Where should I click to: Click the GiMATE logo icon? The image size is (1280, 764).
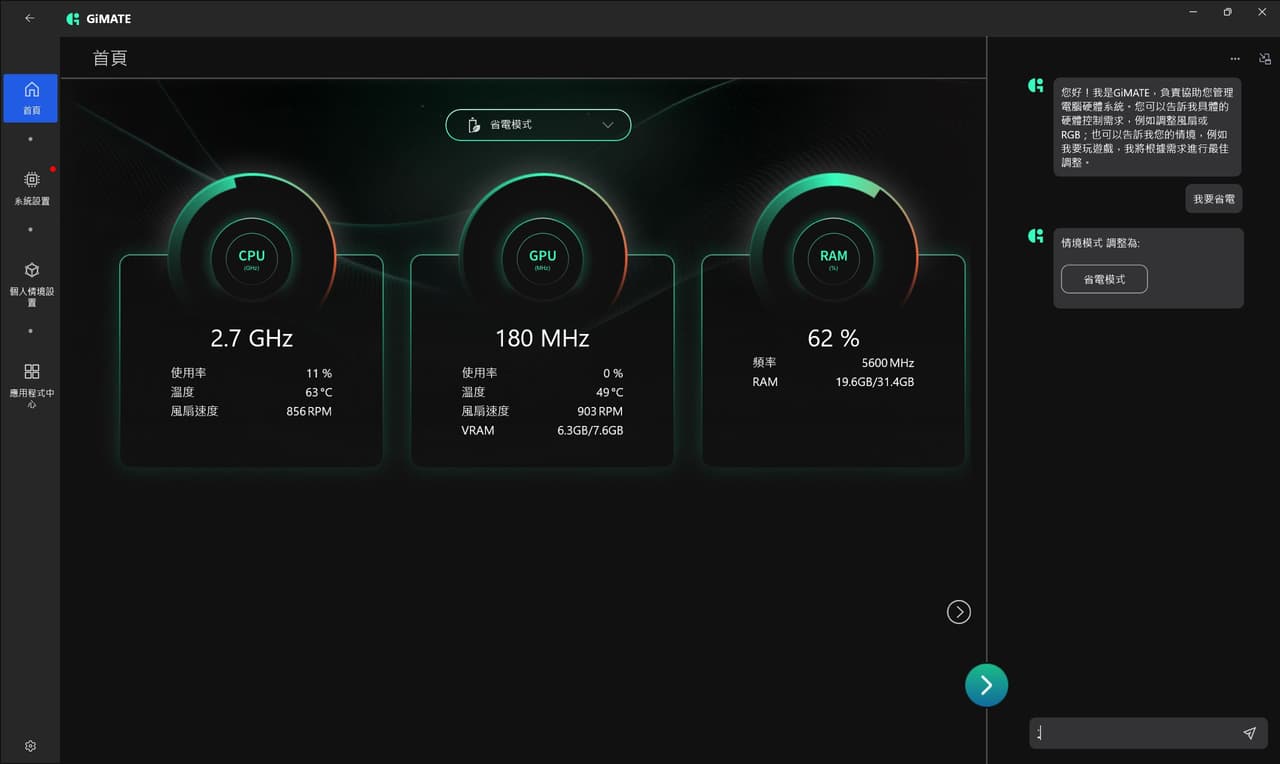[72, 18]
